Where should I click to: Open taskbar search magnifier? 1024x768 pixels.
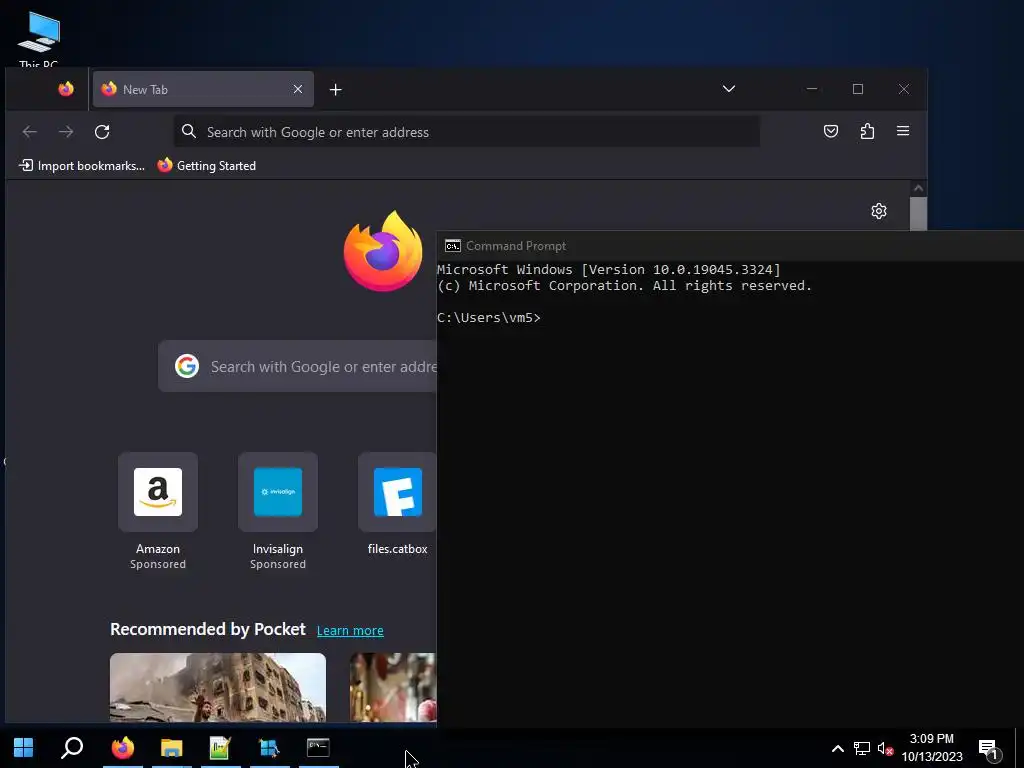[72, 748]
